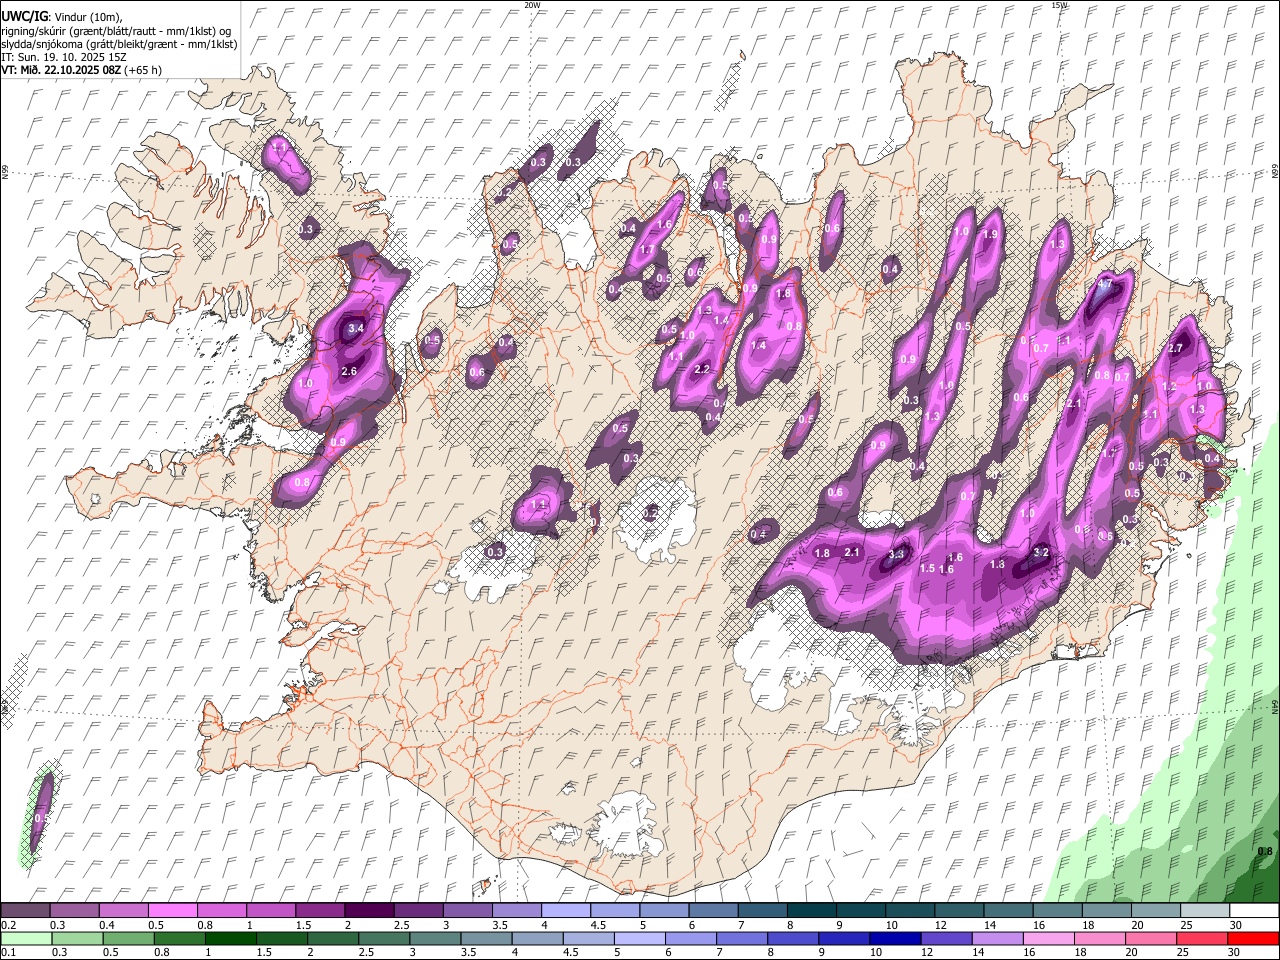Select the 'VT: Mið. 22.10.2025 08Z (+65 h)' line

(x=81, y=70)
